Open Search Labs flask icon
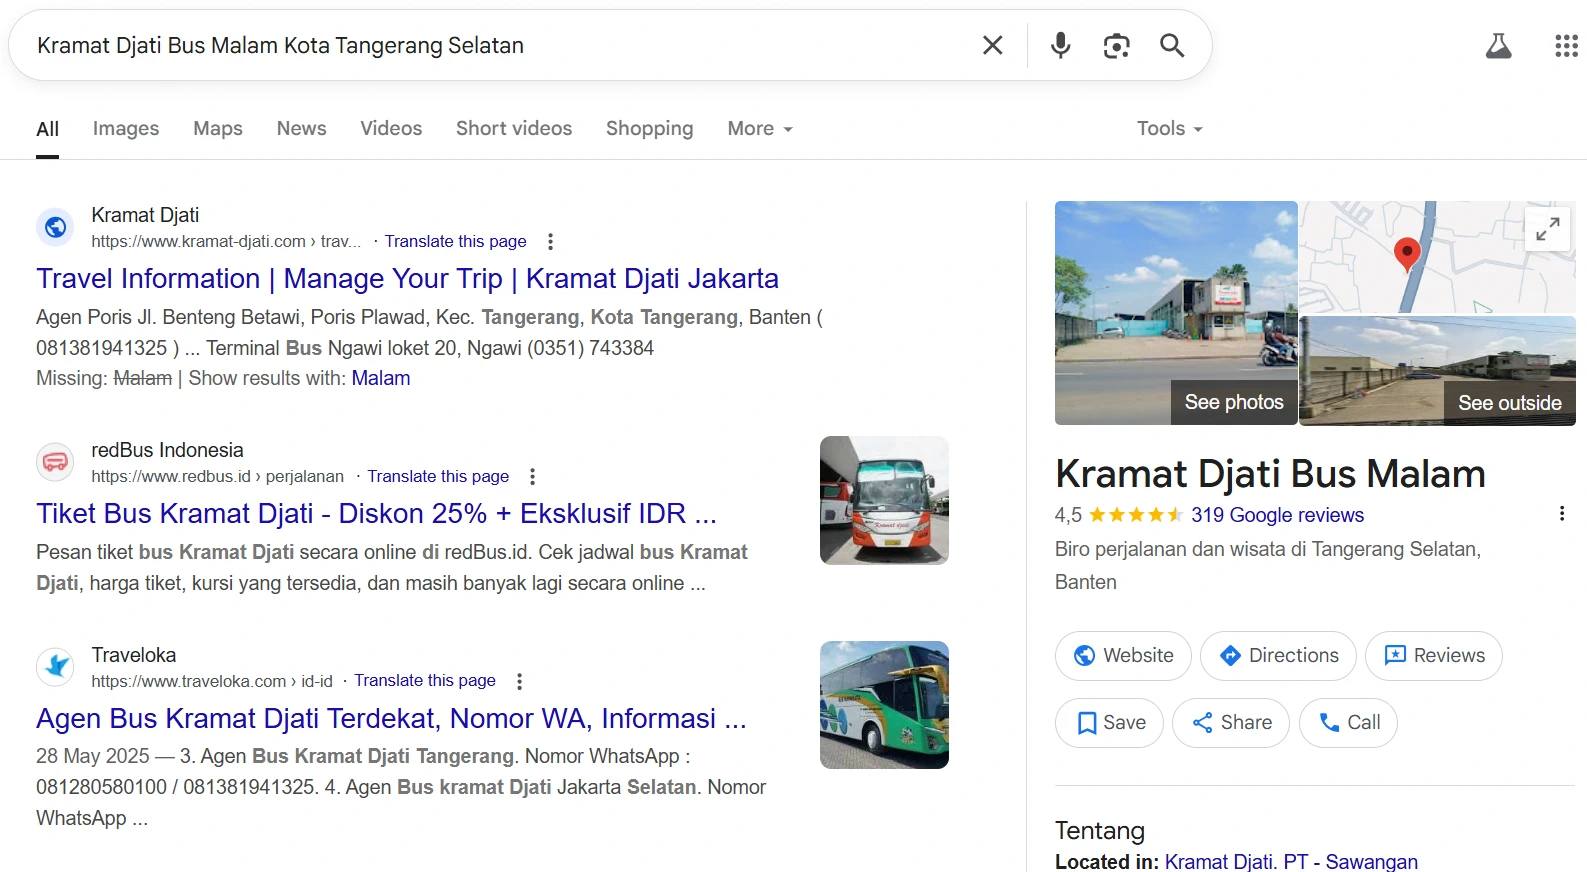1587x872 pixels. 1498,45
